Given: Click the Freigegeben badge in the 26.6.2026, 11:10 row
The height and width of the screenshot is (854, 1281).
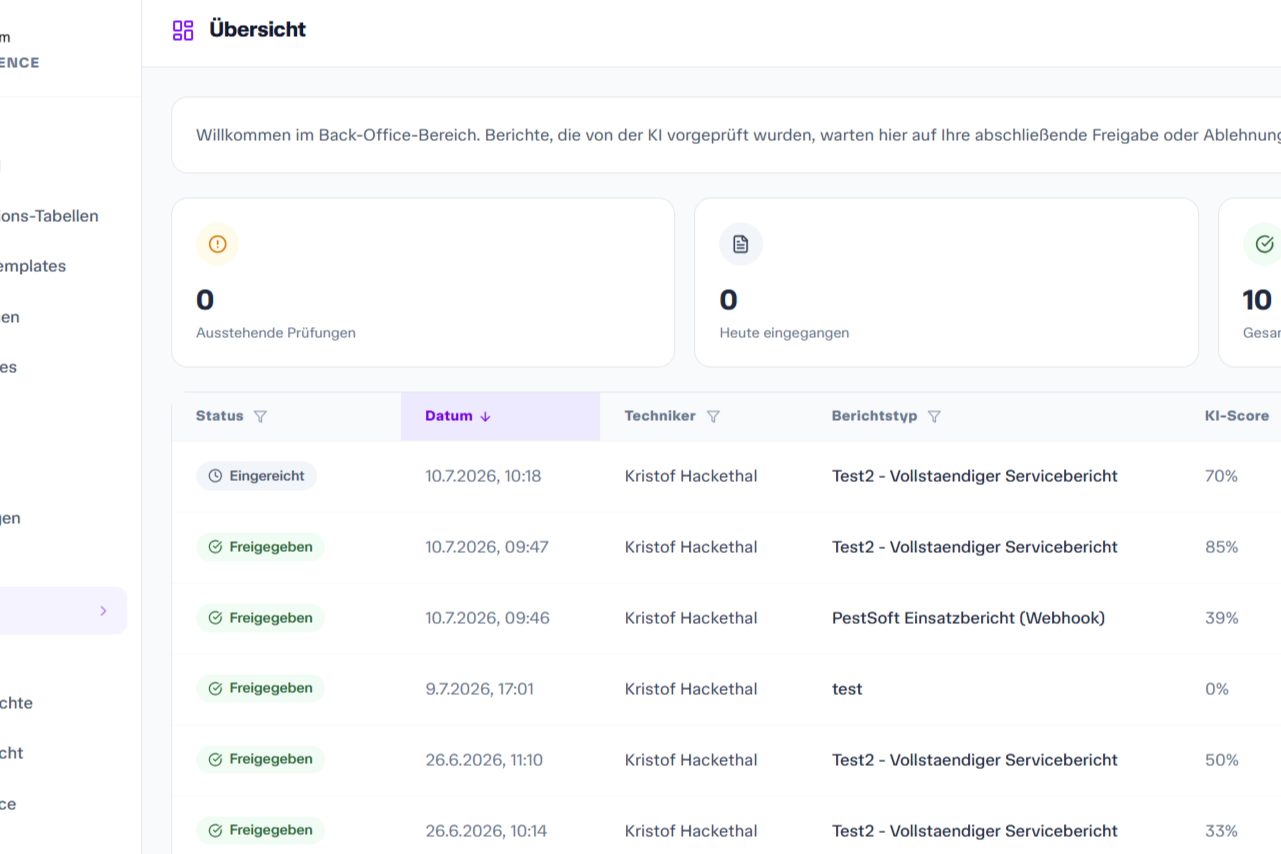Looking at the screenshot, I should [260, 759].
